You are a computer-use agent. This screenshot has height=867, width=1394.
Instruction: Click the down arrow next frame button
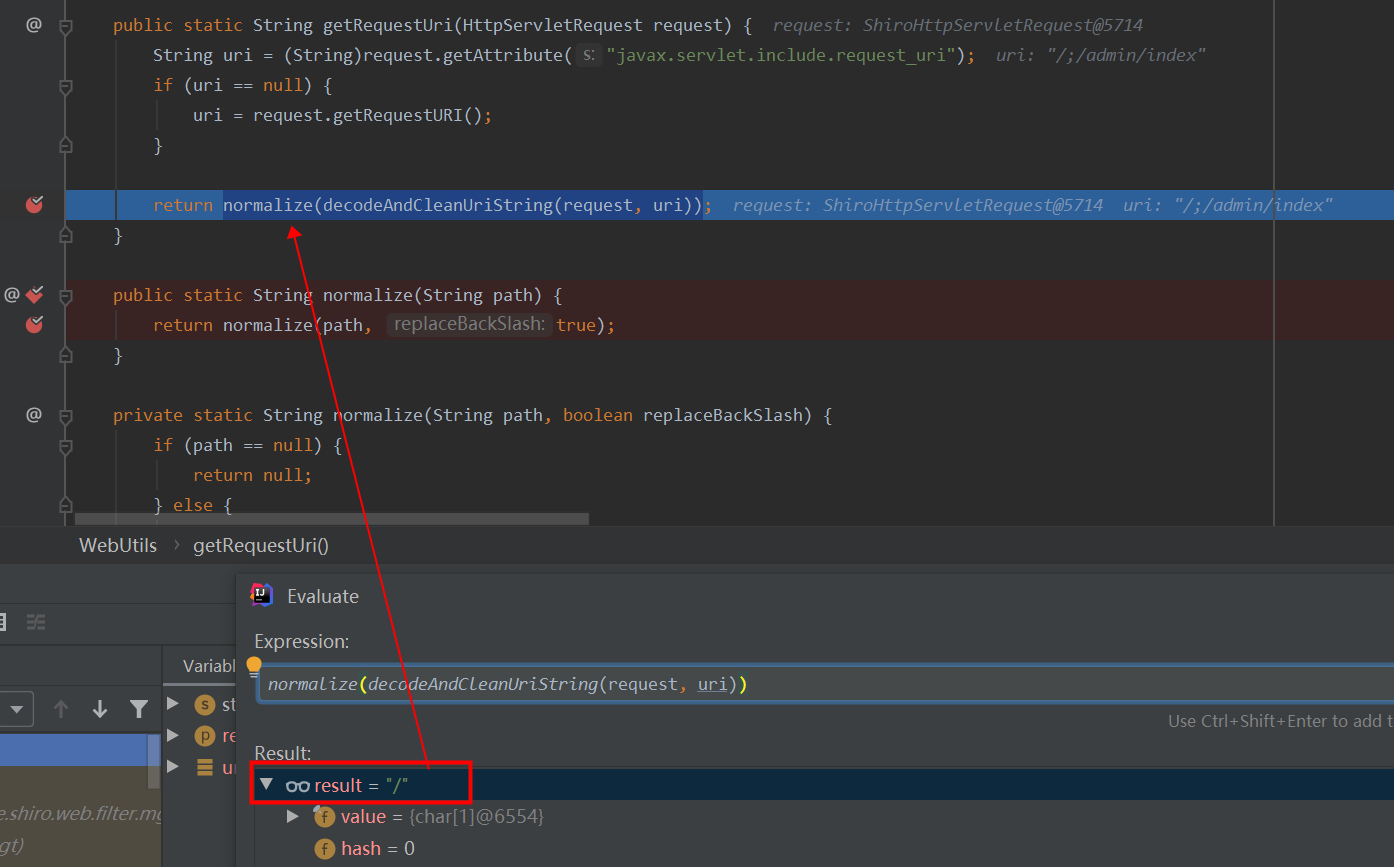100,709
